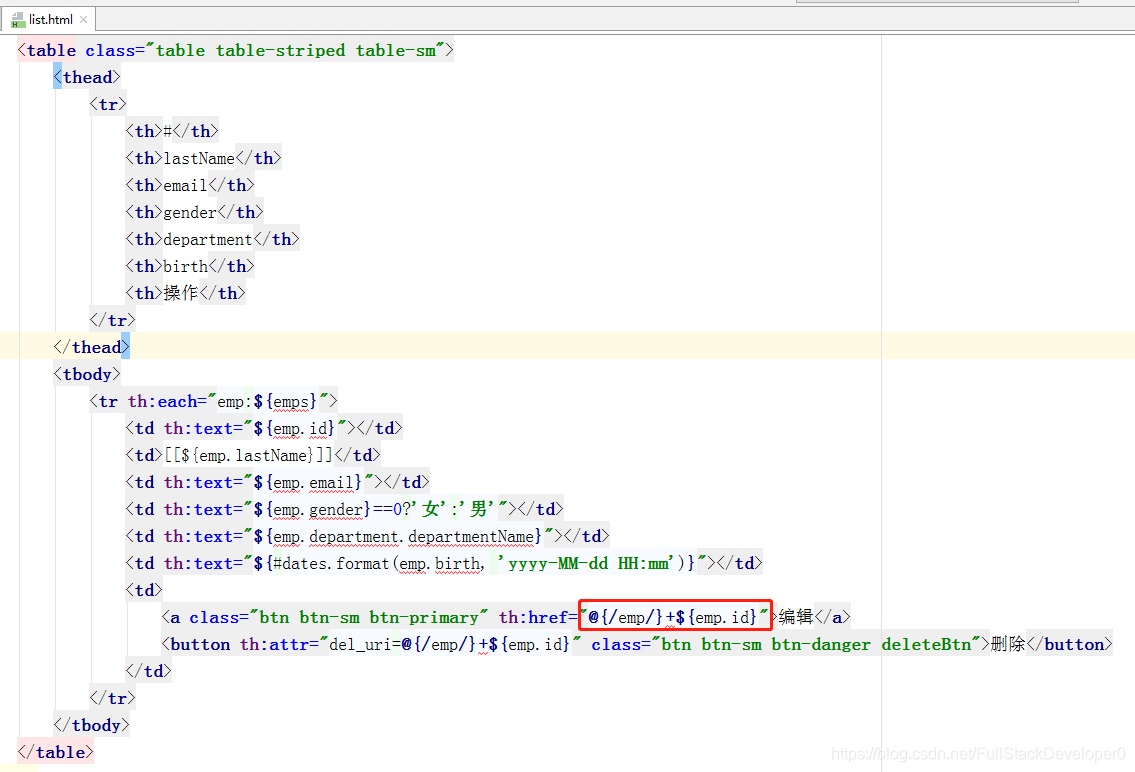Click the table class attribute line
The height and width of the screenshot is (772, 1135).
coord(236,50)
